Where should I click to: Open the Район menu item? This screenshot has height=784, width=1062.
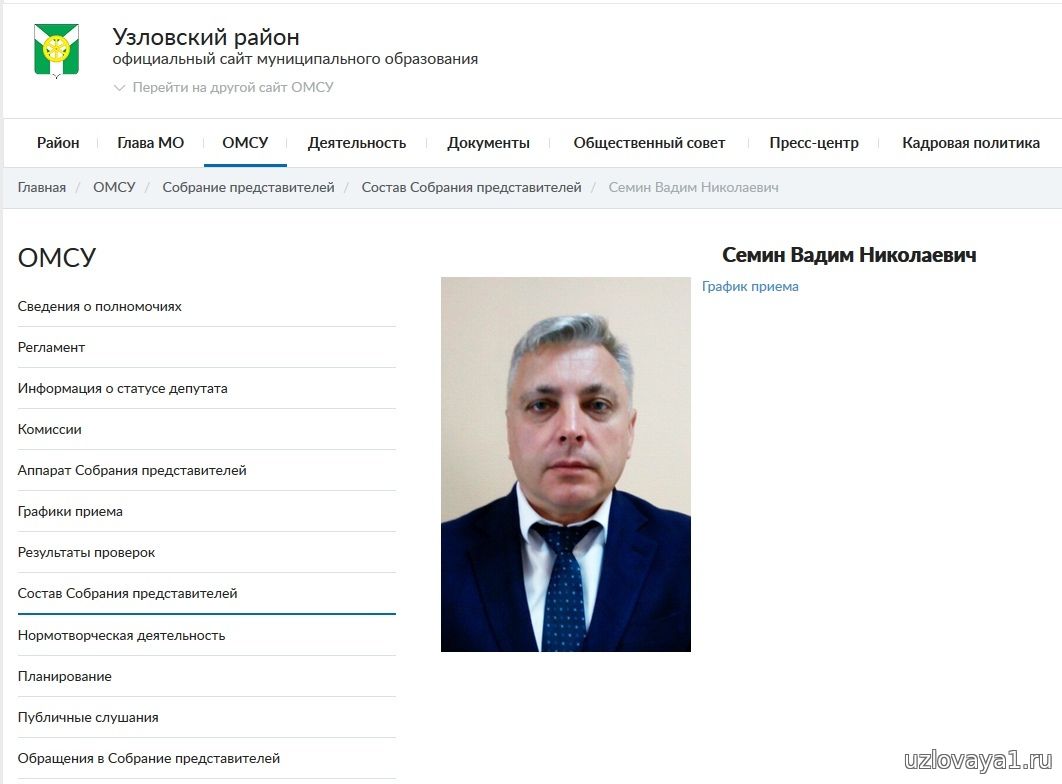coord(58,143)
